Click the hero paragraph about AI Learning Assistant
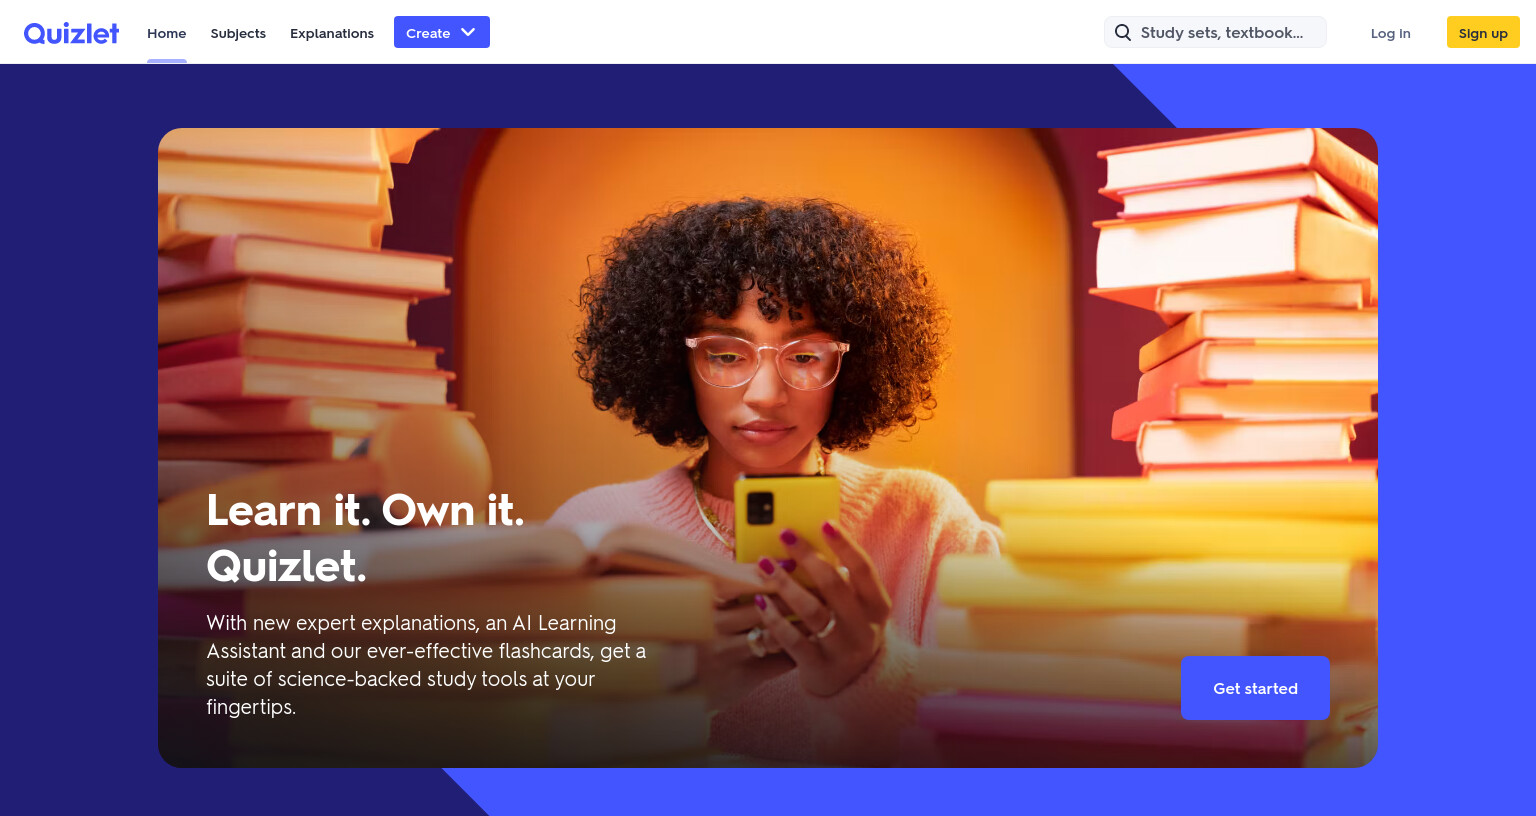Screen dimensions: 1536x816 (x=426, y=664)
